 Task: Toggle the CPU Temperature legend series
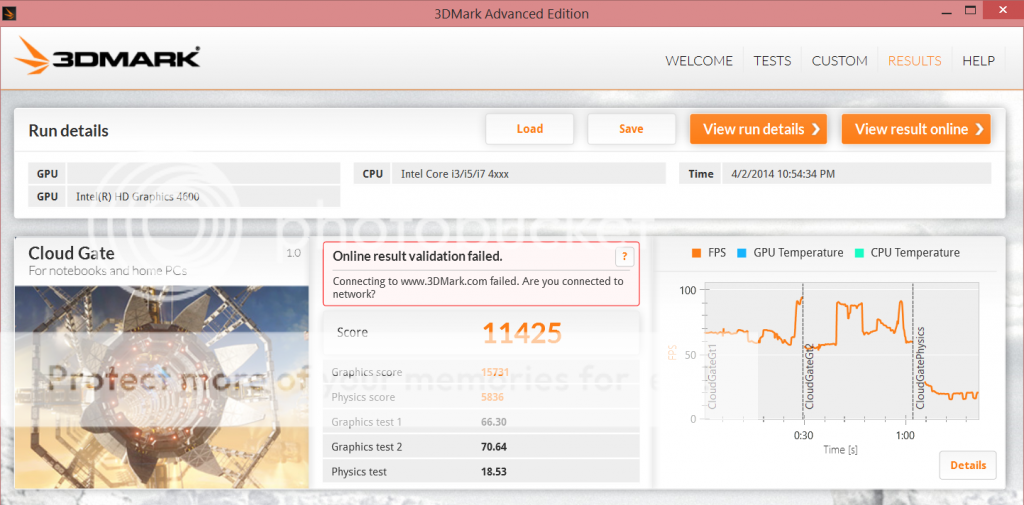tap(906, 253)
